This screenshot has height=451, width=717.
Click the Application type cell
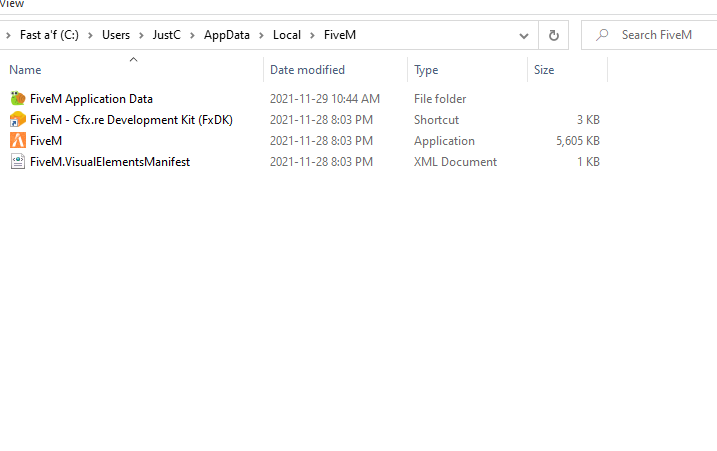[x=444, y=141]
